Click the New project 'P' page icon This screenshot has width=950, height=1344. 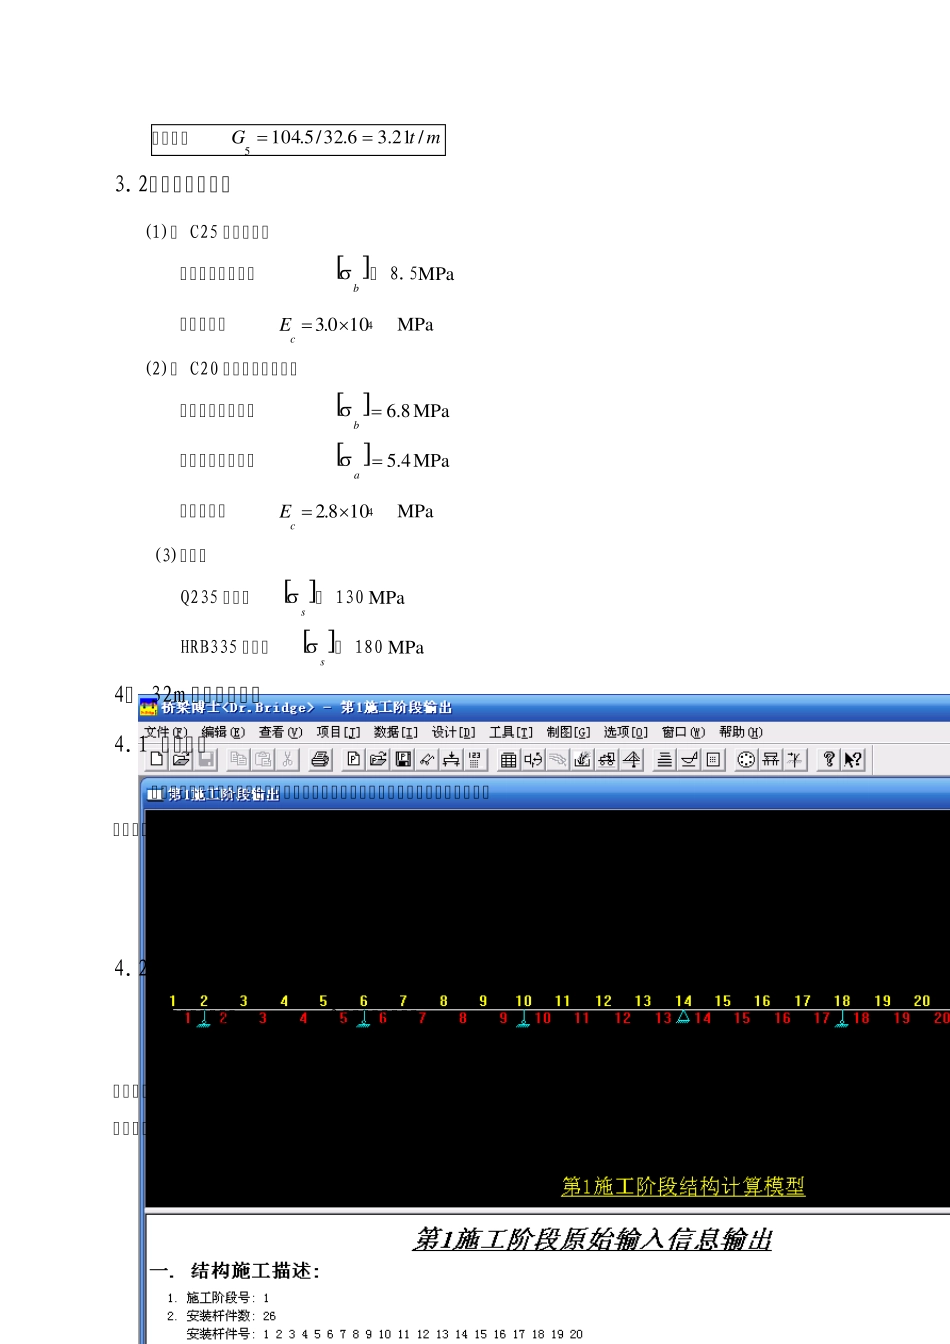pyautogui.click(x=354, y=760)
